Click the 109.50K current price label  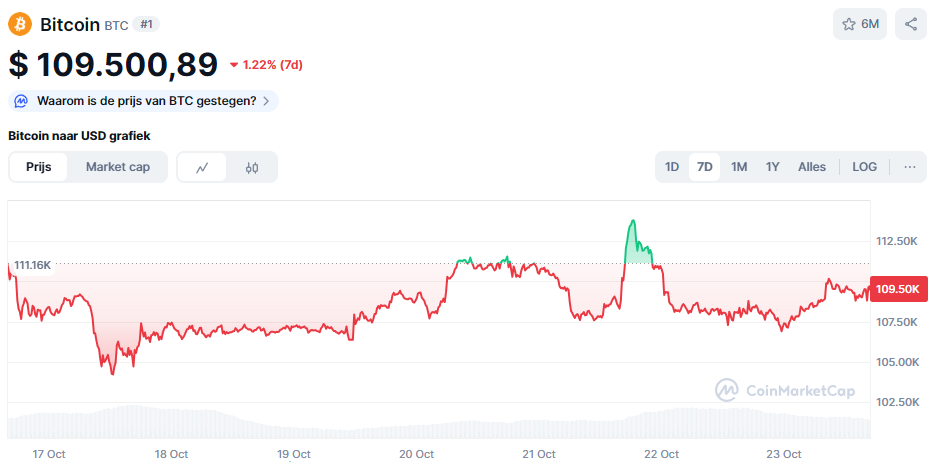coord(897,289)
